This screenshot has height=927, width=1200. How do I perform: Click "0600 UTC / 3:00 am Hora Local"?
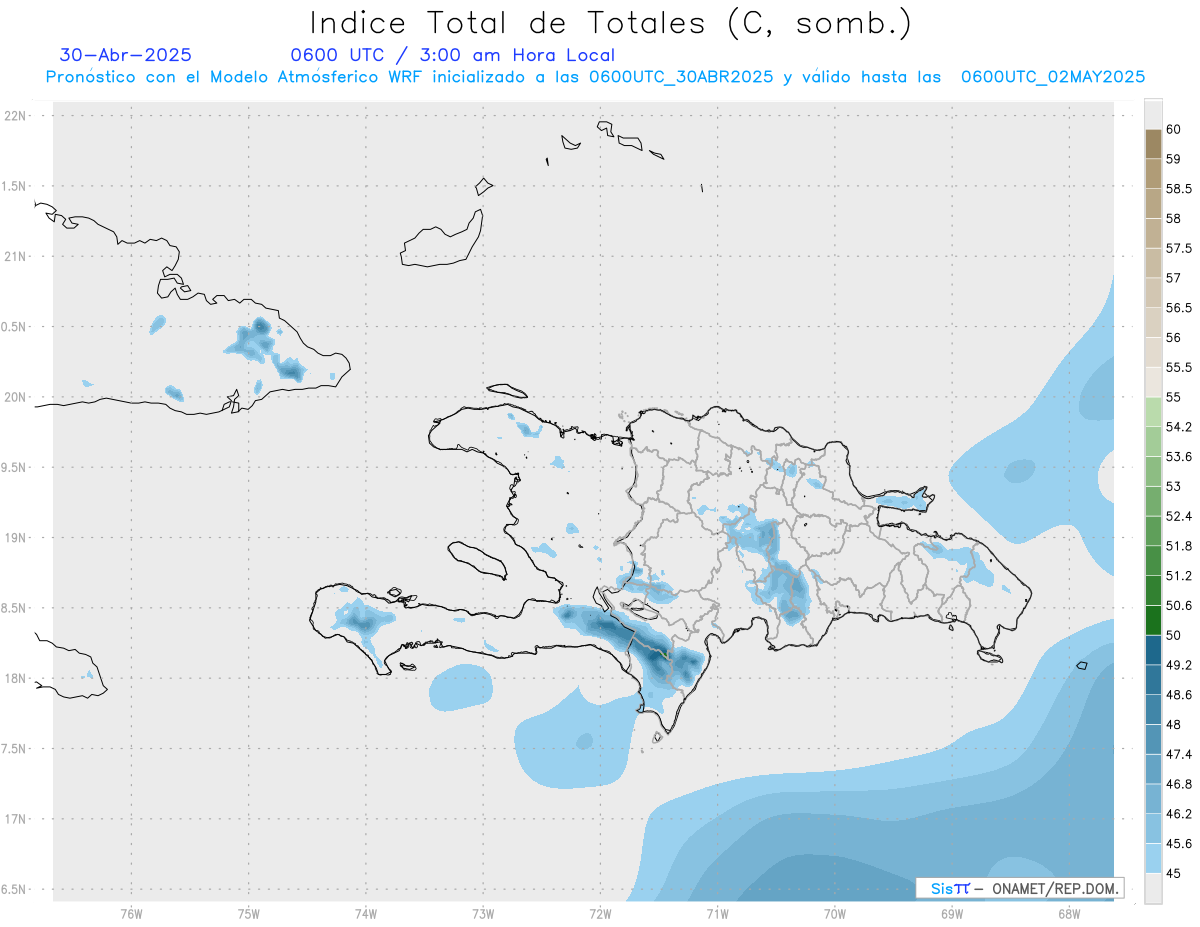coord(452,55)
